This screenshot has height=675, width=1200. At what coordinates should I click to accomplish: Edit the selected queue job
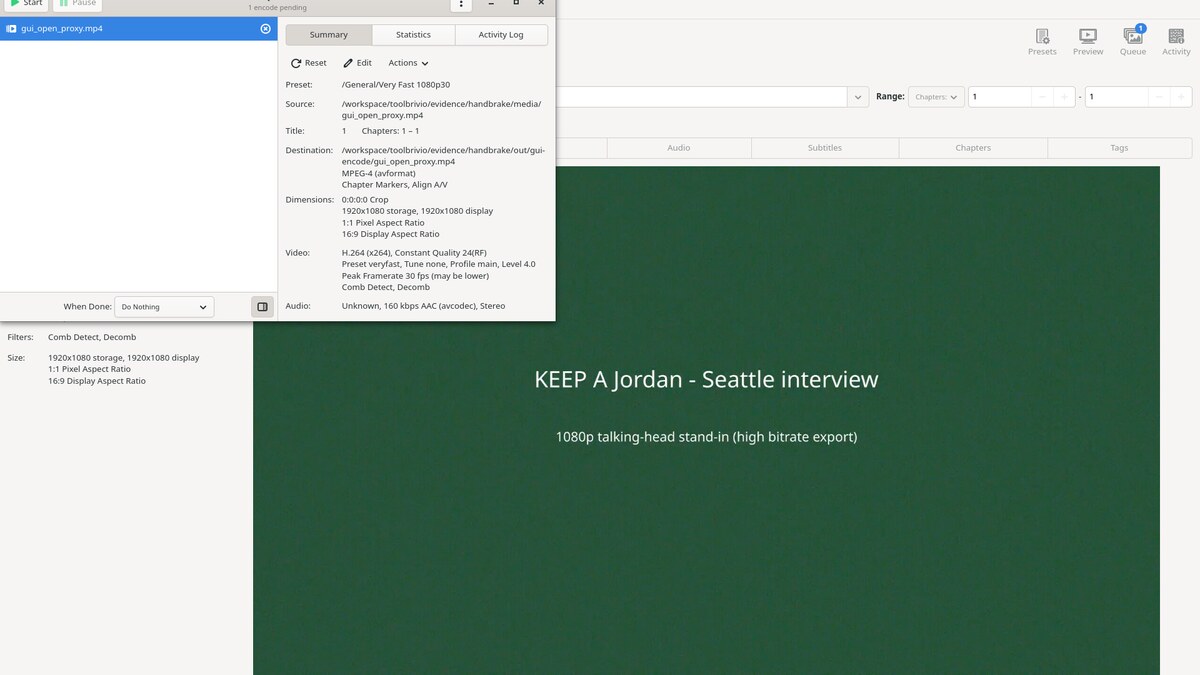tap(357, 63)
